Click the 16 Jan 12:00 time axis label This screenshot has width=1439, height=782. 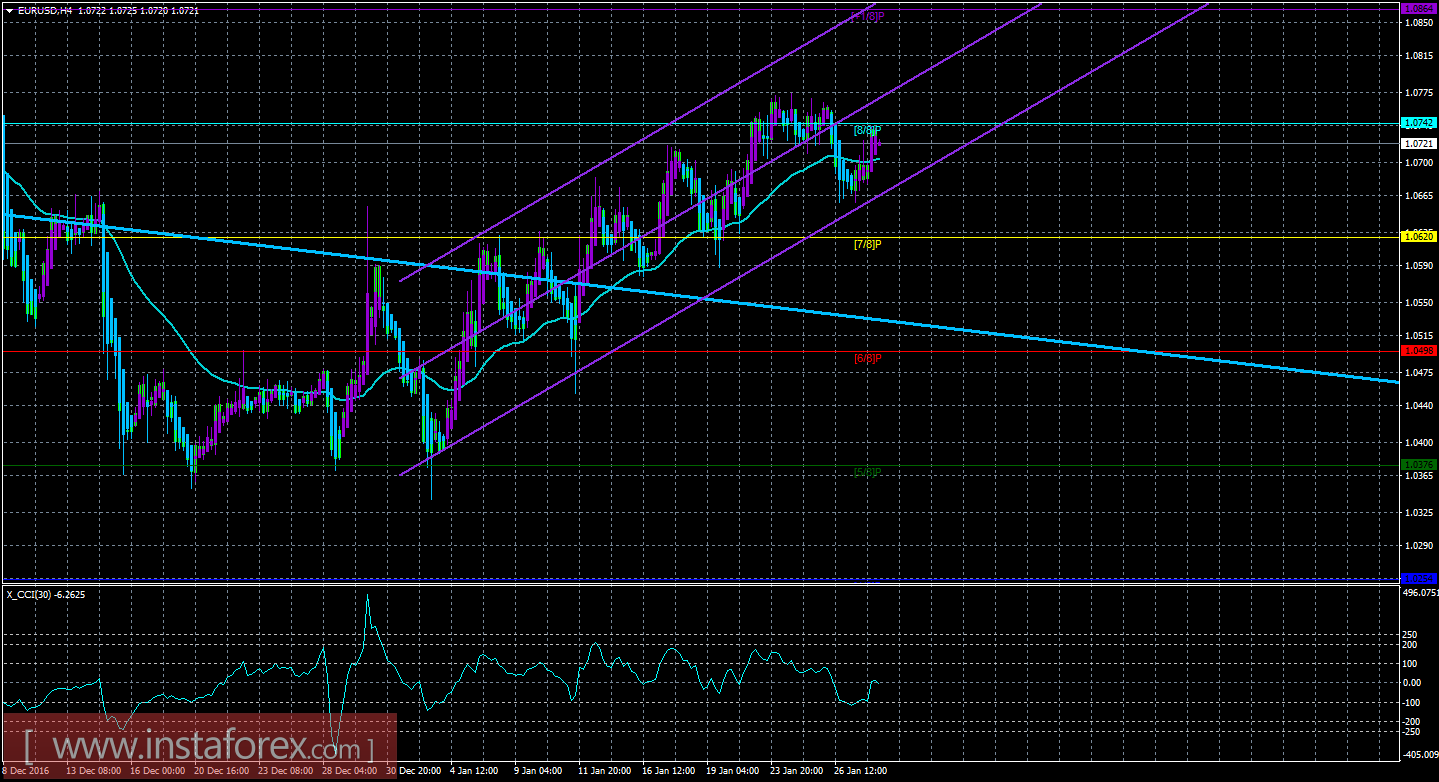coord(668,771)
